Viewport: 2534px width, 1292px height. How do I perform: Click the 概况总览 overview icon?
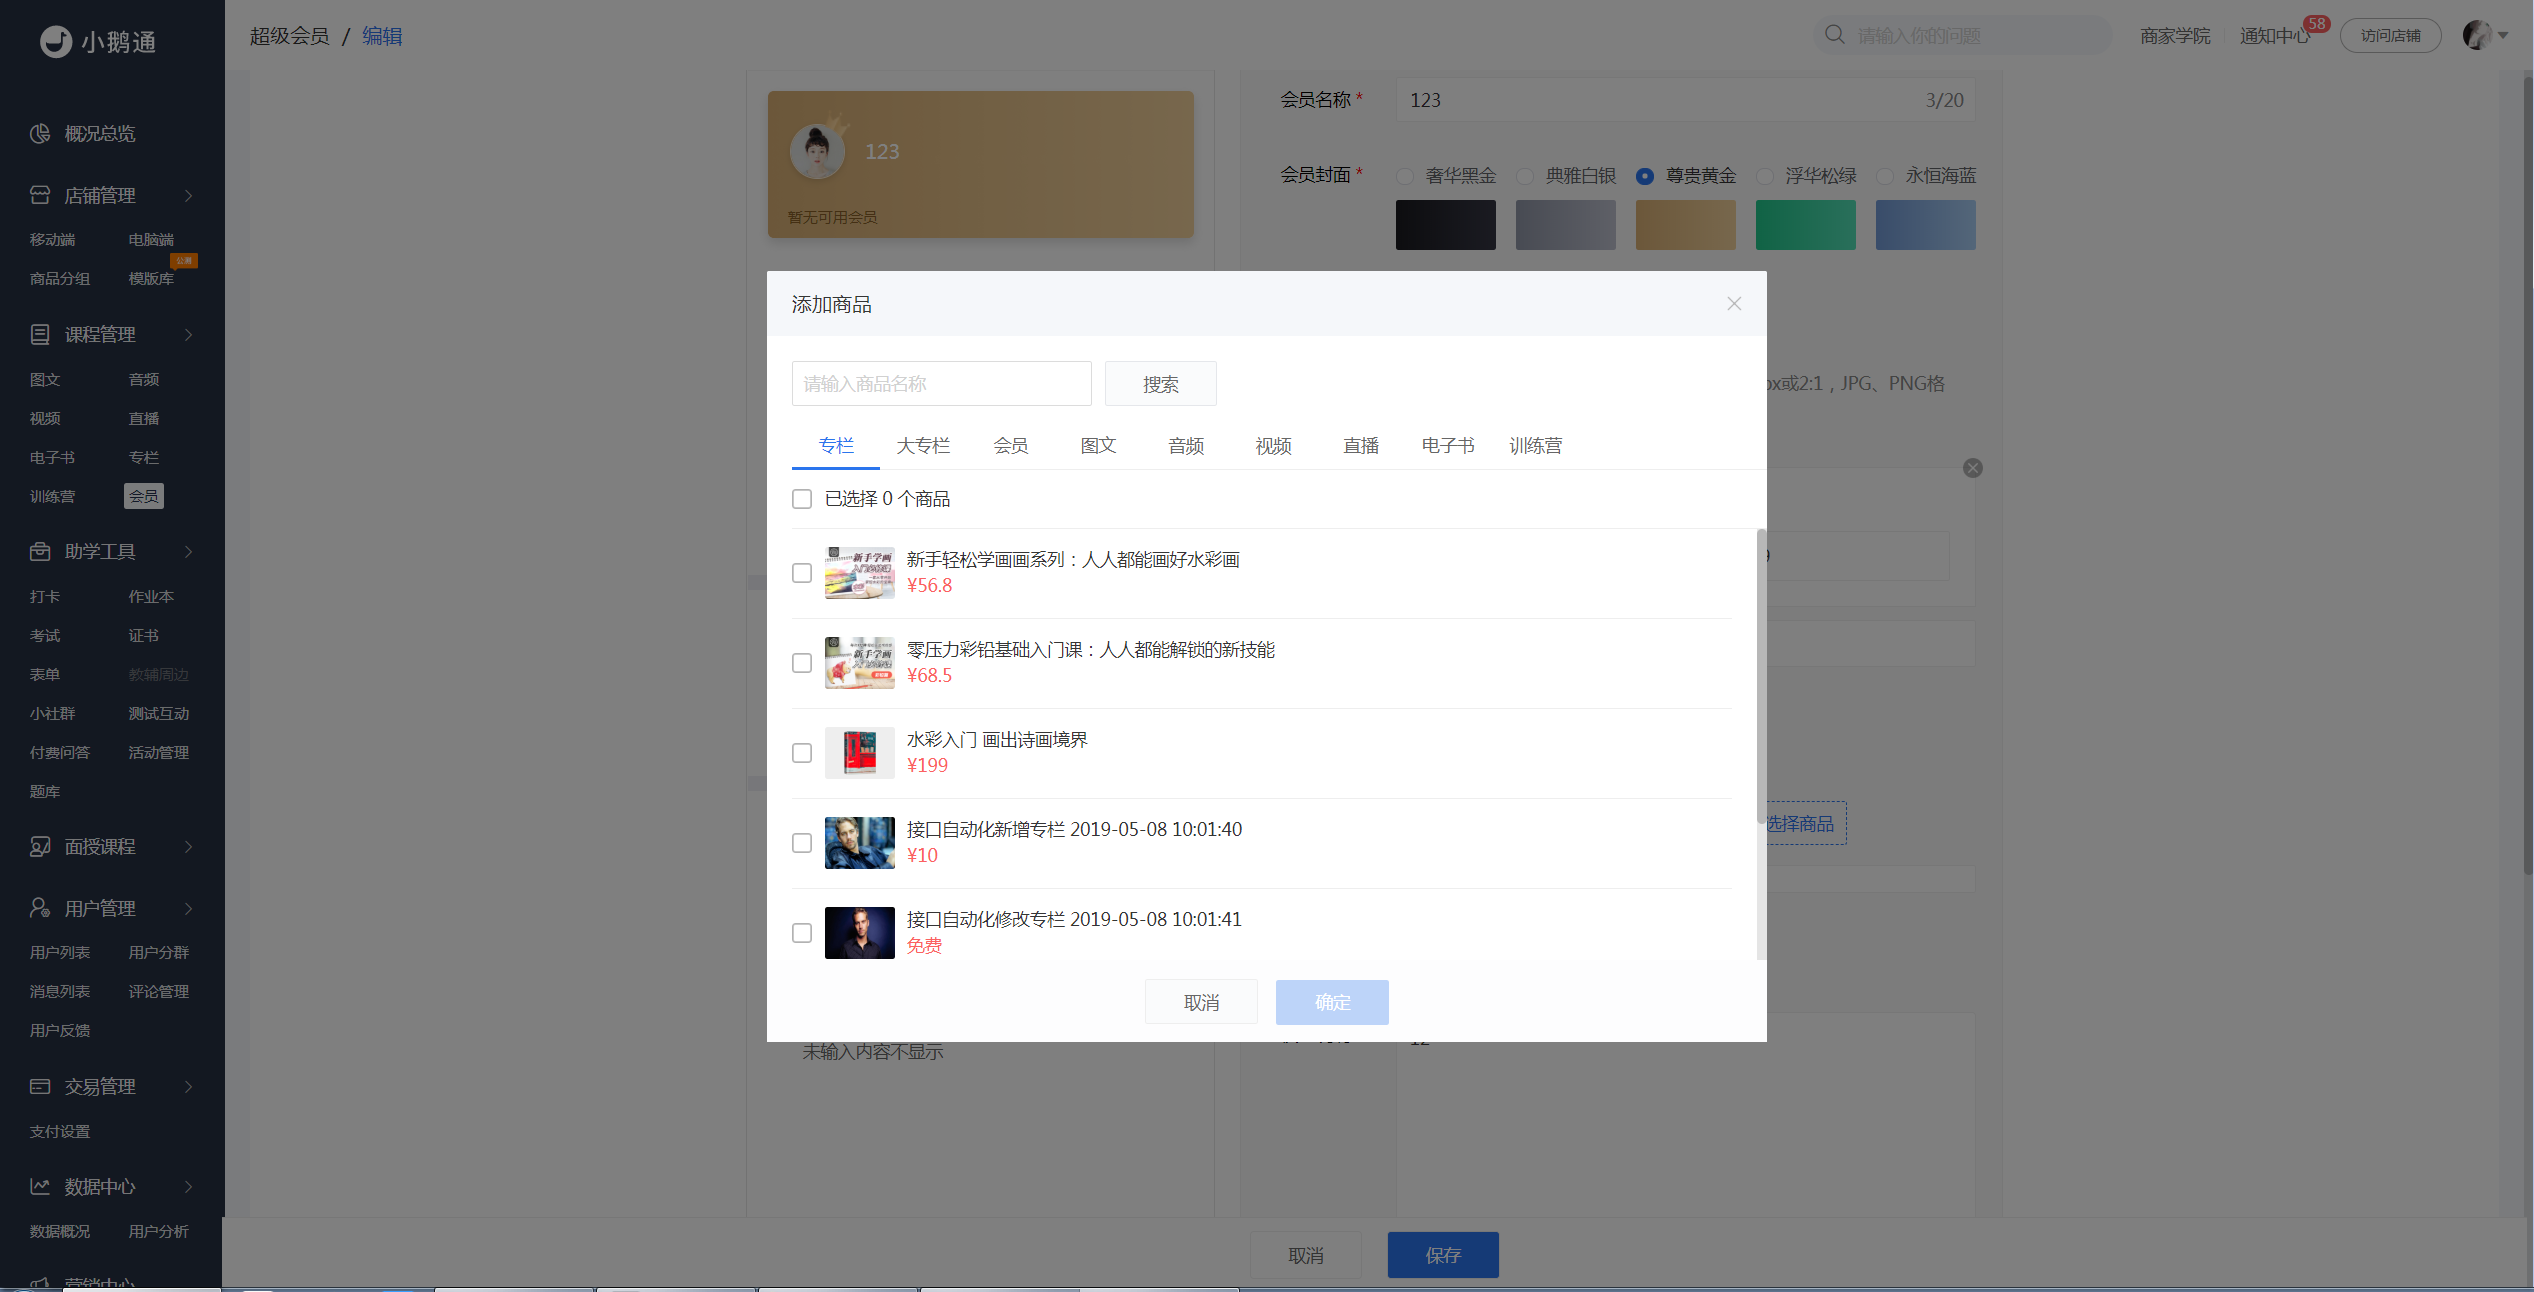coord(40,134)
